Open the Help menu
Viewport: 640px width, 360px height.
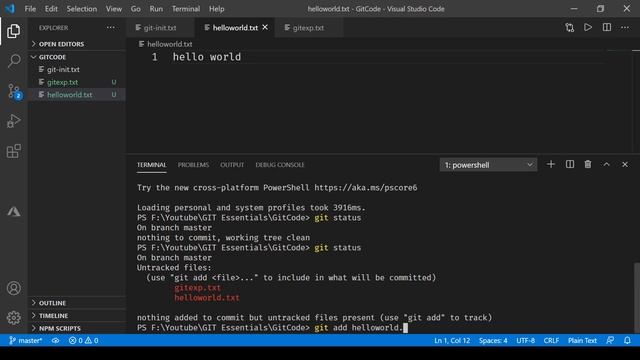[x=216, y=9]
